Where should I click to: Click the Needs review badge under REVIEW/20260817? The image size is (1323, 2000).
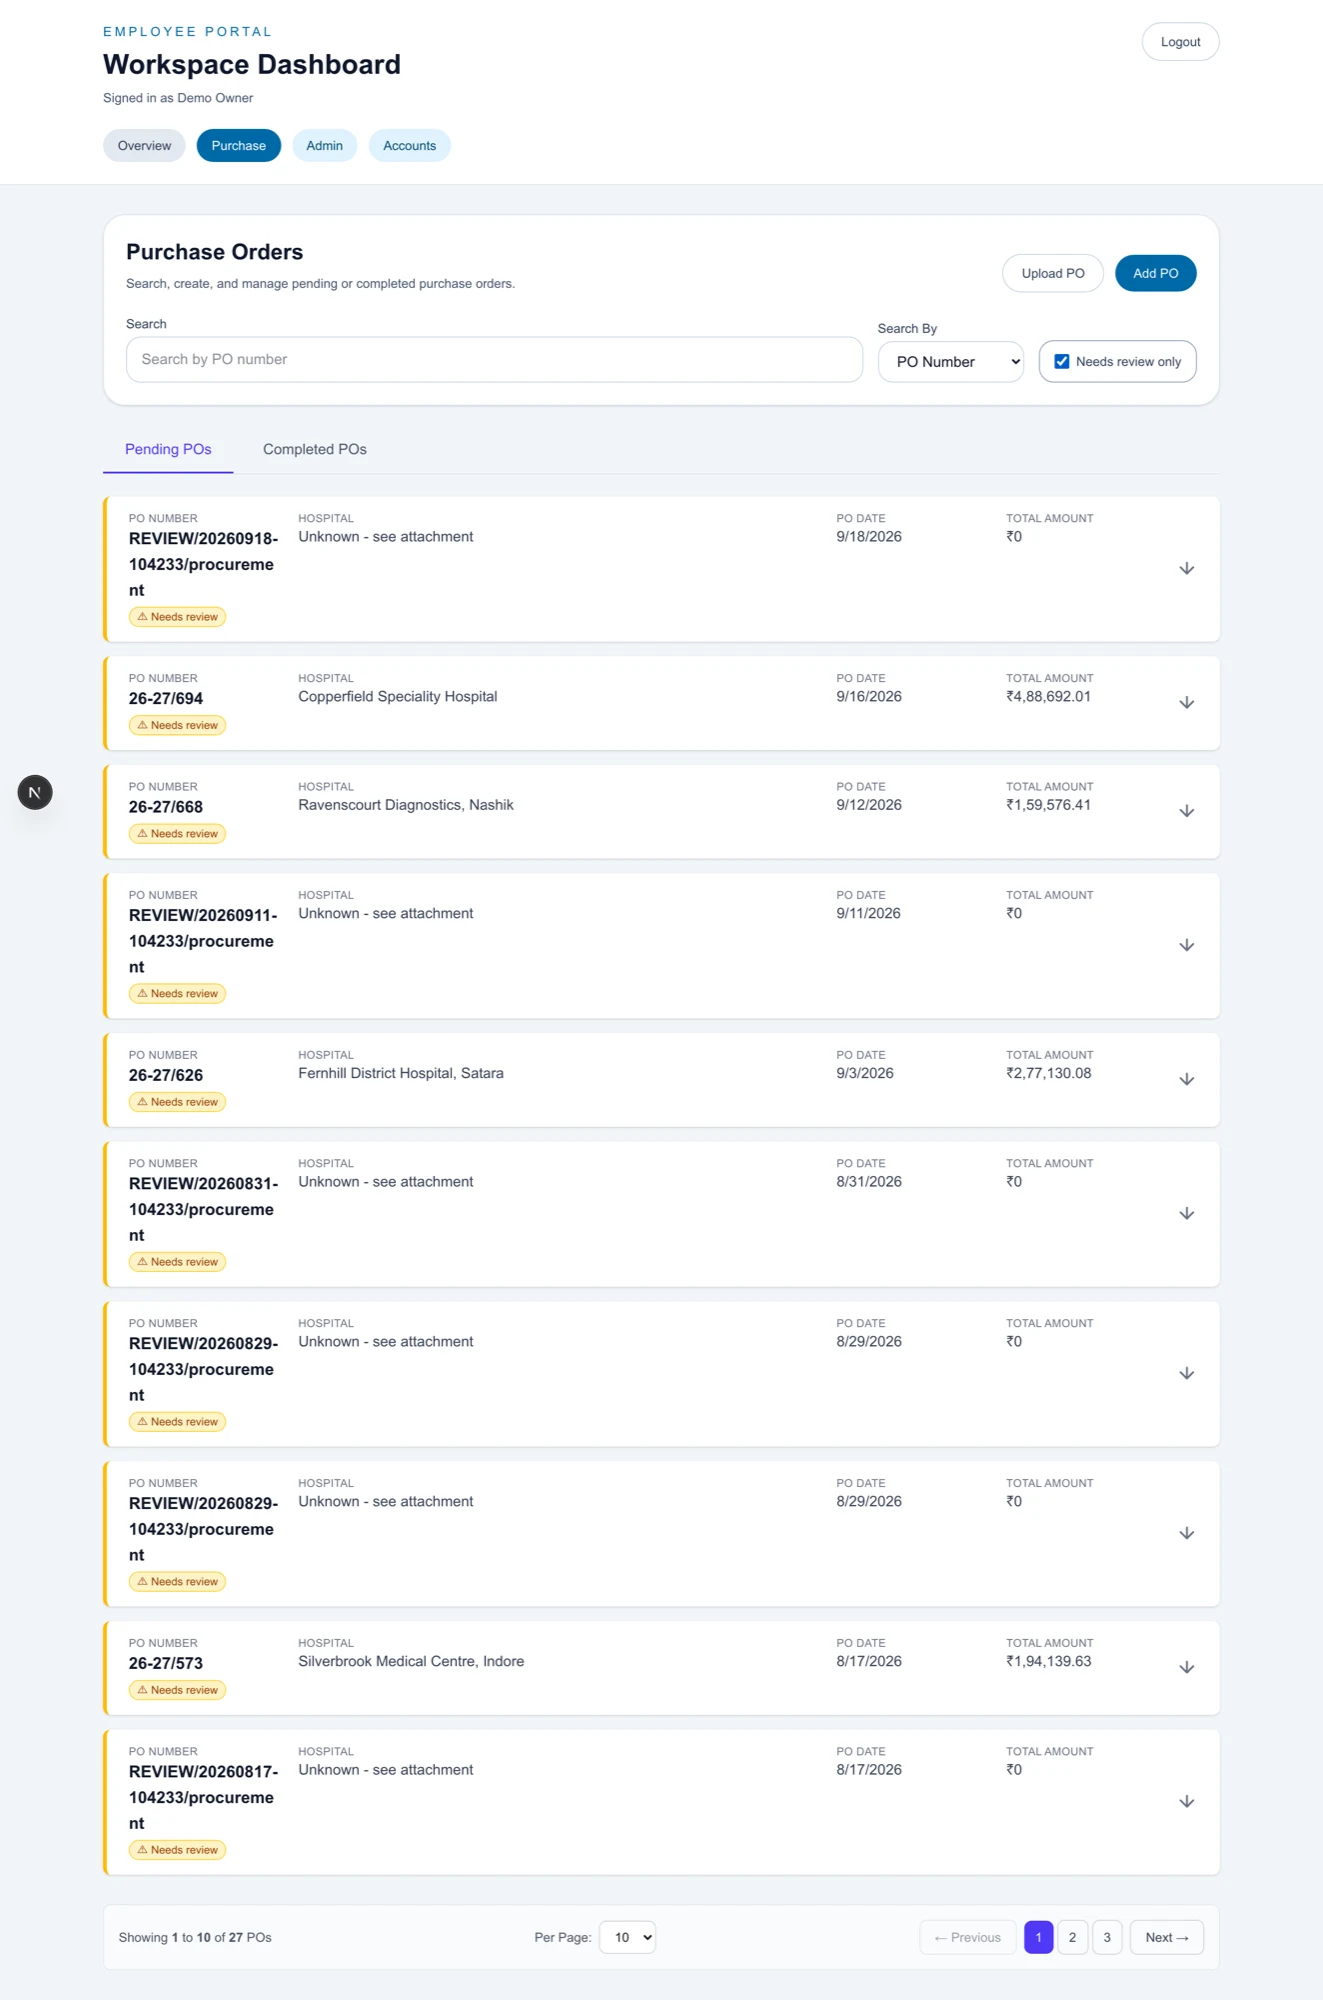177,1850
